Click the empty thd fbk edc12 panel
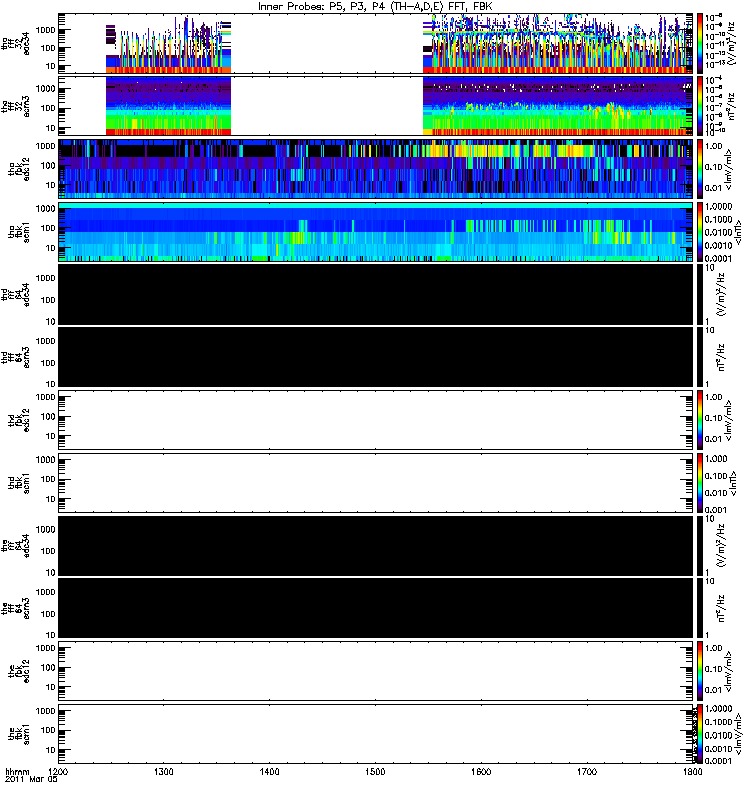The image size is (750, 800). tap(376, 420)
